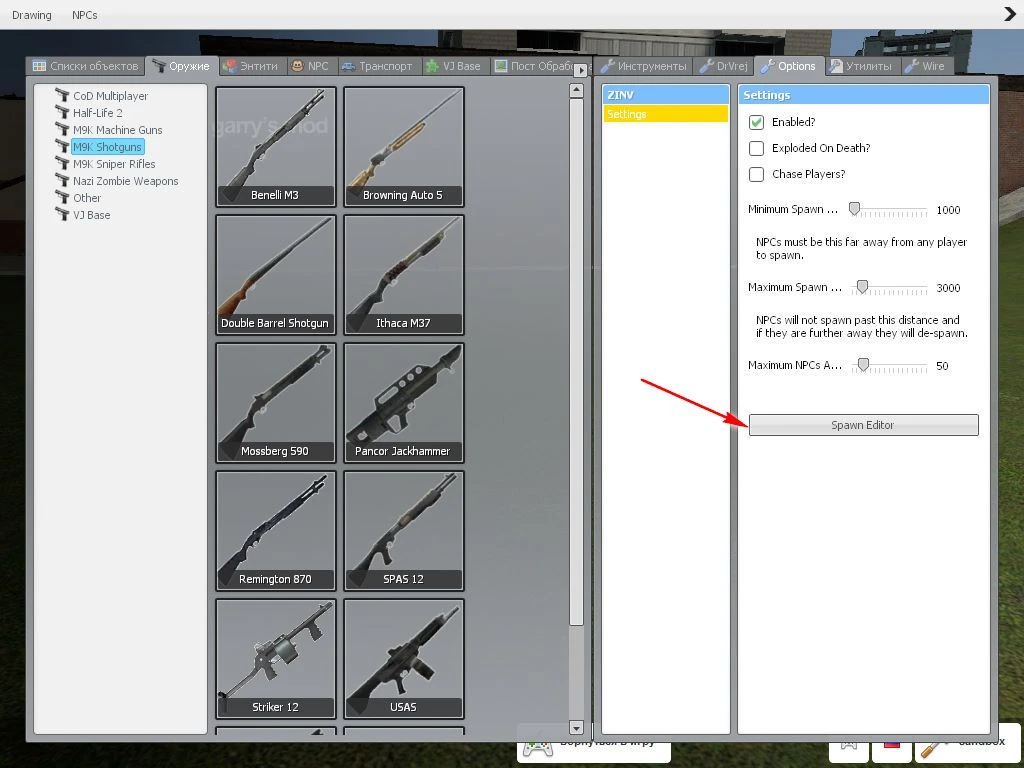Screen dimensions: 1024x768
Task: Open the Утилиты tab
Action: 861,66
